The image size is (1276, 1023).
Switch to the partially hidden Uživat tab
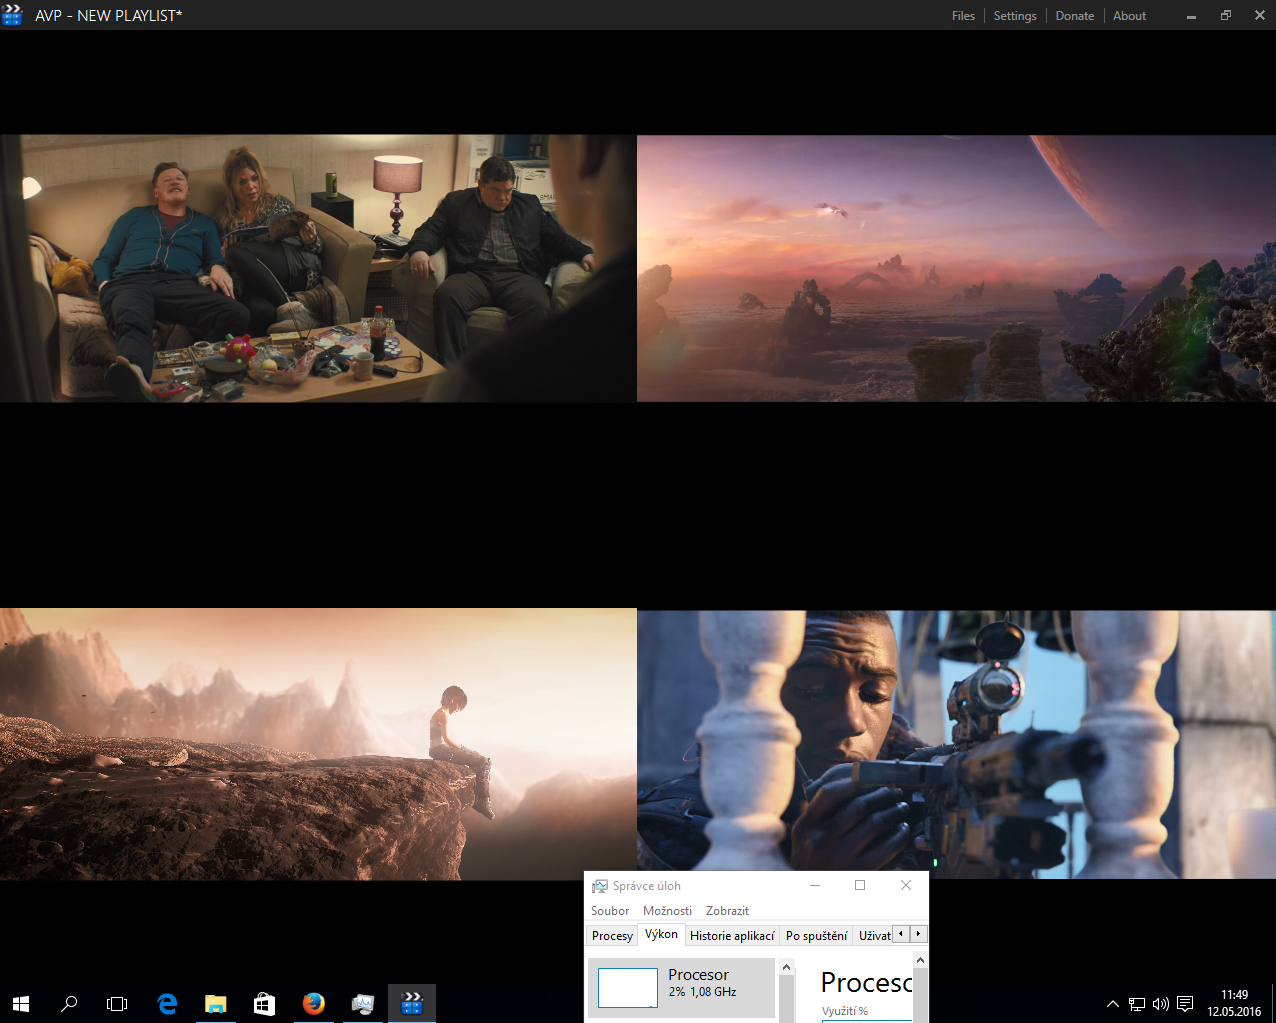(x=874, y=936)
